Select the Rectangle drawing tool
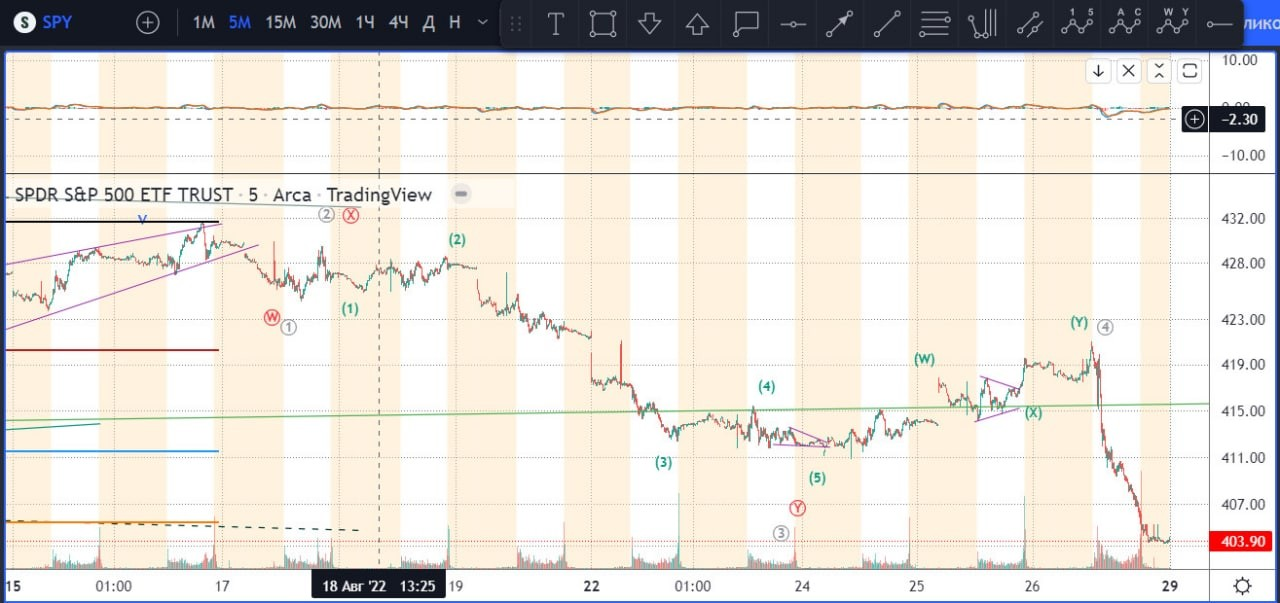 tap(602, 23)
